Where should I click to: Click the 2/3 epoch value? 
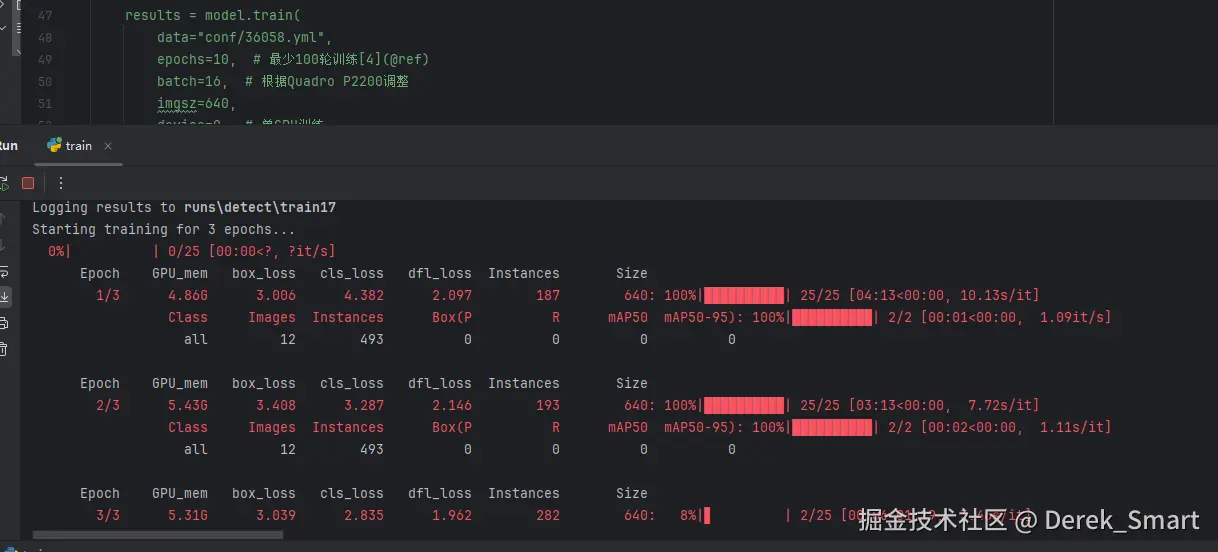(108, 405)
